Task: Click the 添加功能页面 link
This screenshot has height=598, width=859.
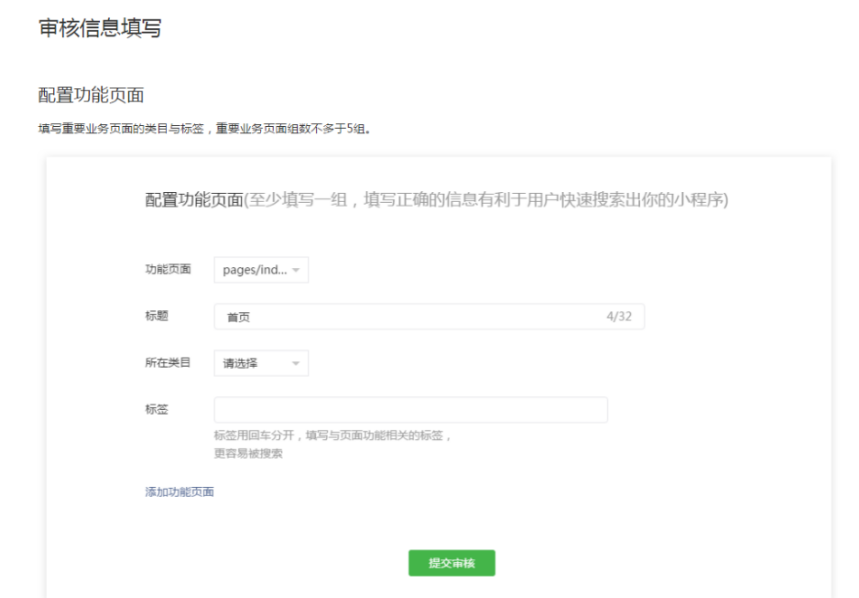Action: coord(179,492)
